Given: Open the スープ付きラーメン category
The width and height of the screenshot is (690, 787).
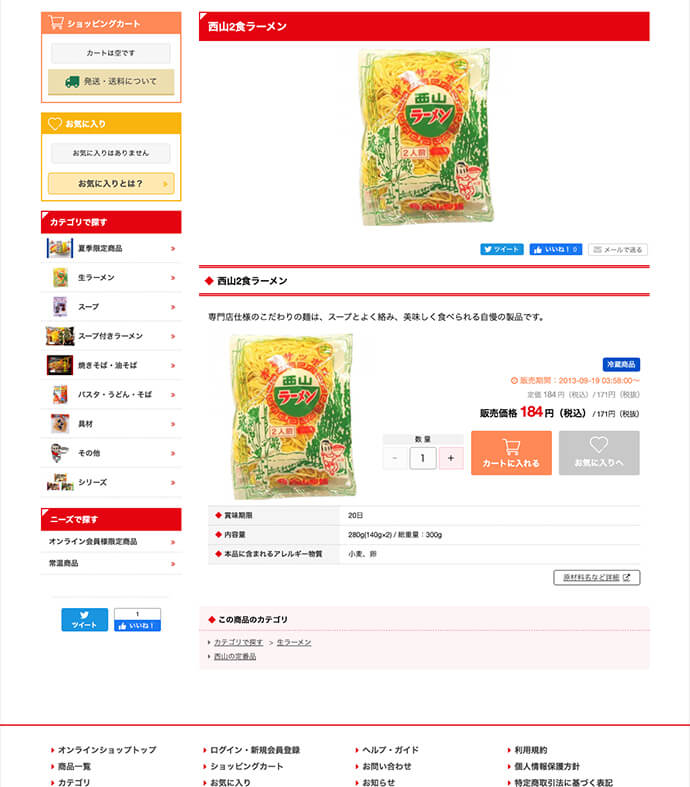Looking at the screenshot, I should 111,336.
